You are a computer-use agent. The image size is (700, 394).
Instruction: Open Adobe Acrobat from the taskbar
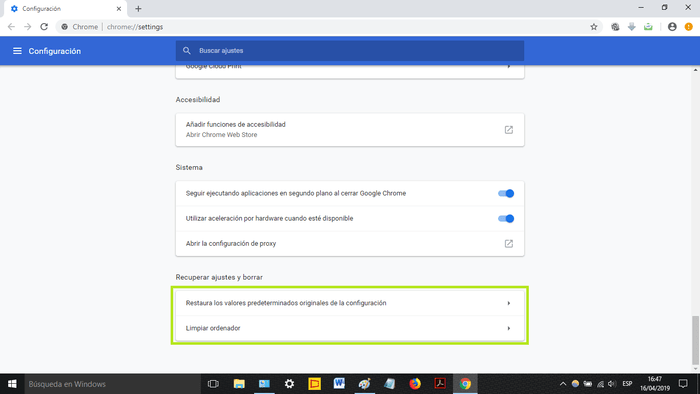pyautogui.click(x=440, y=384)
